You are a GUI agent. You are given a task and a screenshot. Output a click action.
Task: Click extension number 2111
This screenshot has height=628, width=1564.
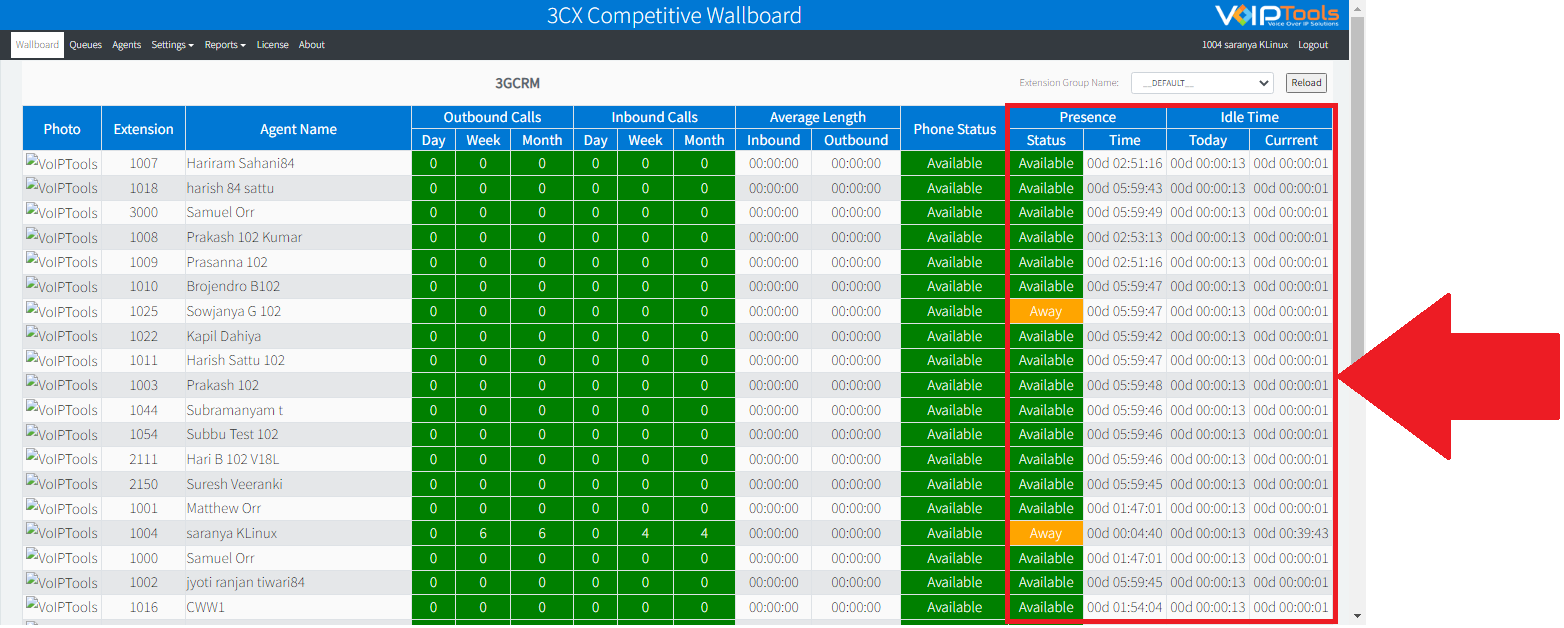click(143, 459)
